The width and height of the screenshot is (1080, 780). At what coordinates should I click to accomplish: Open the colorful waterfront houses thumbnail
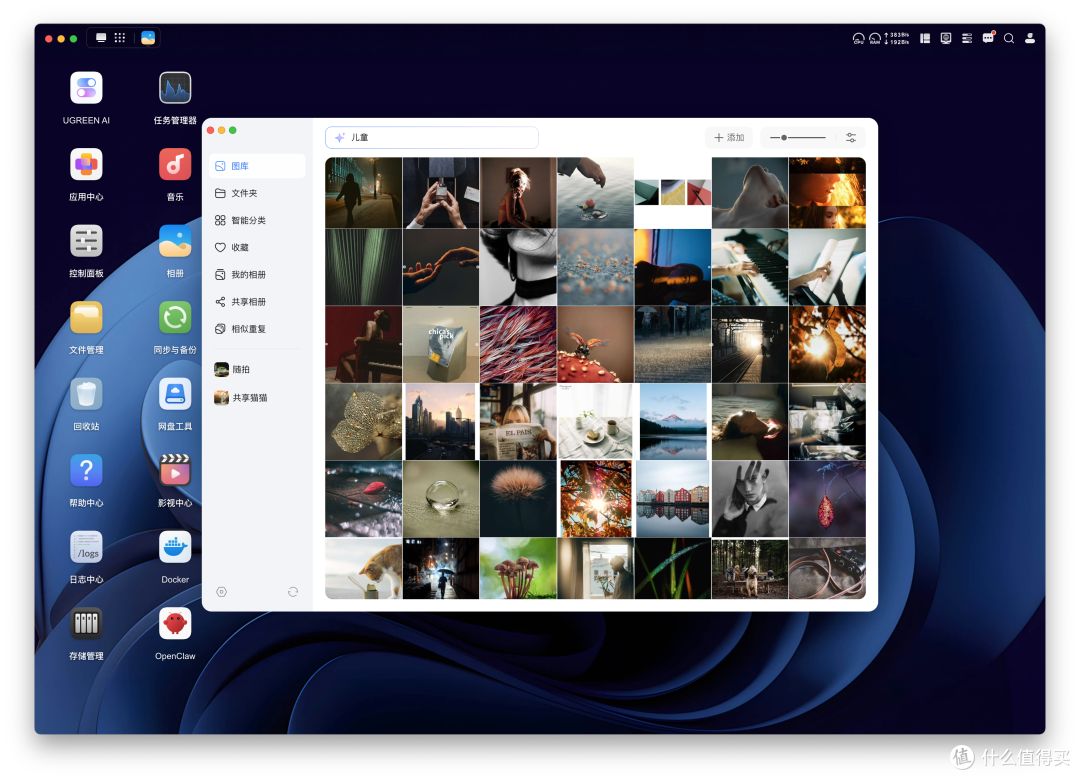click(x=673, y=500)
